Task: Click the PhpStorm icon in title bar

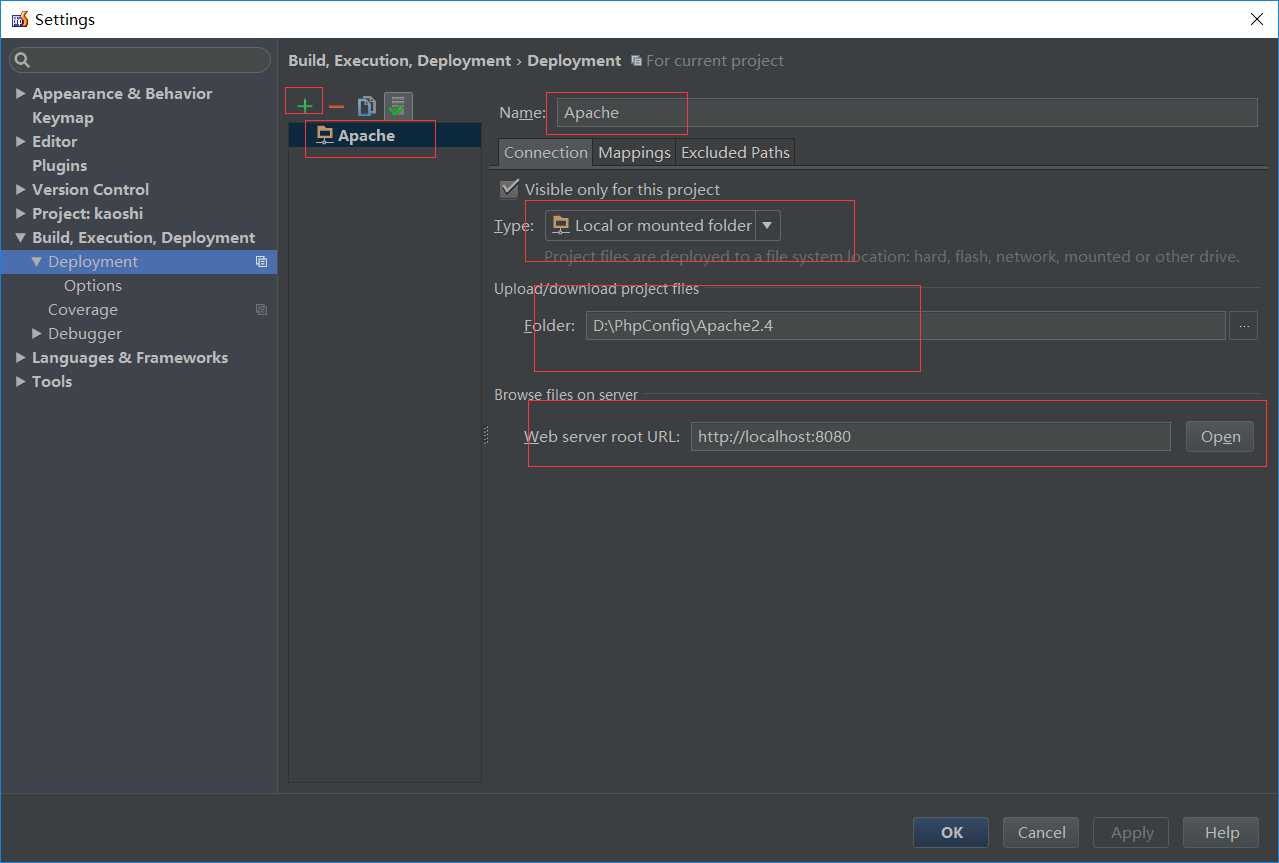Action: click(x=20, y=19)
